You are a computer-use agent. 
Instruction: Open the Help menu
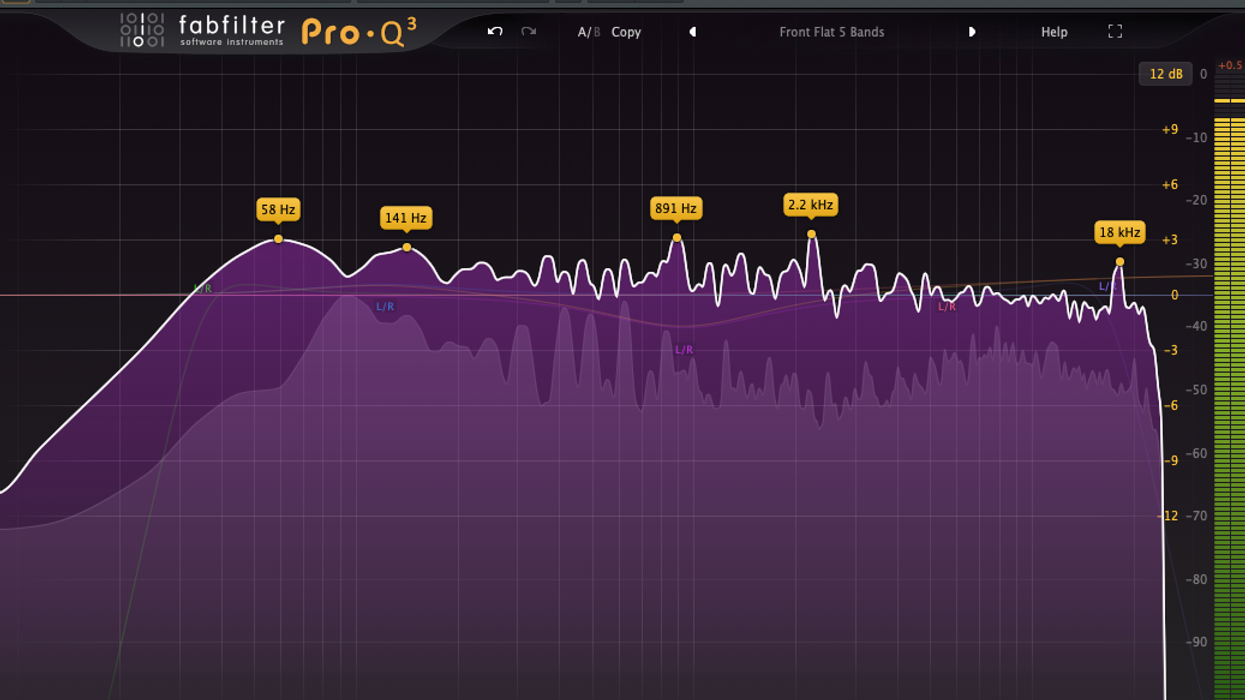tap(1054, 32)
